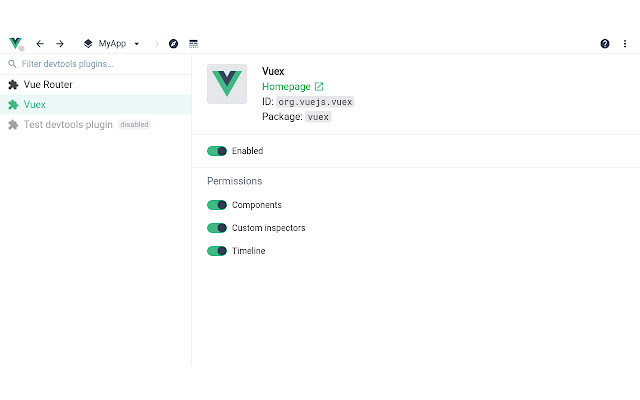Click the Vue devtools logo icon
This screenshot has width=640, height=400.
coord(15,44)
